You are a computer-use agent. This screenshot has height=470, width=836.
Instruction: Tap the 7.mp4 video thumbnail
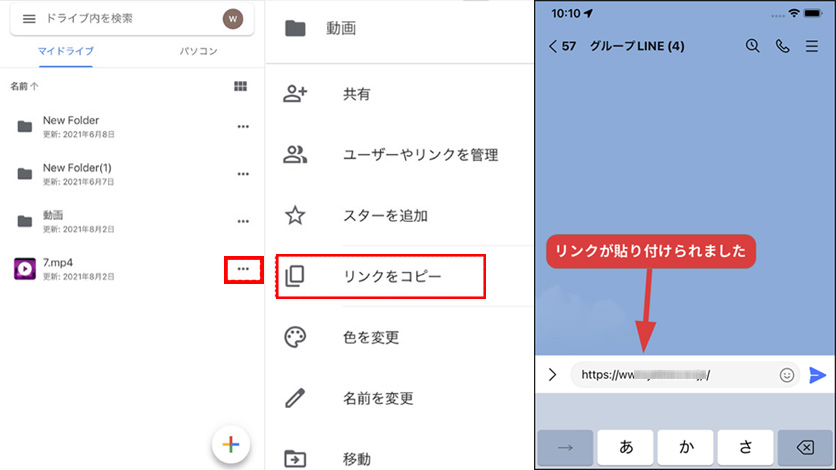click(x=25, y=269)
